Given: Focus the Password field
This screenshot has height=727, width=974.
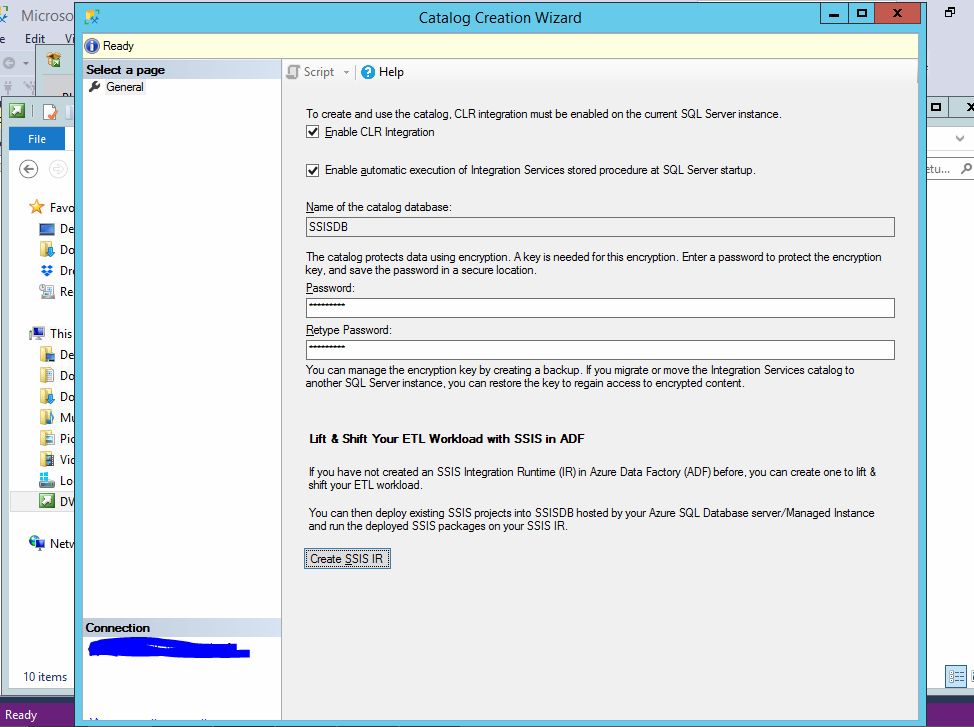Looking at the screenshot, I should coord(600,308).
